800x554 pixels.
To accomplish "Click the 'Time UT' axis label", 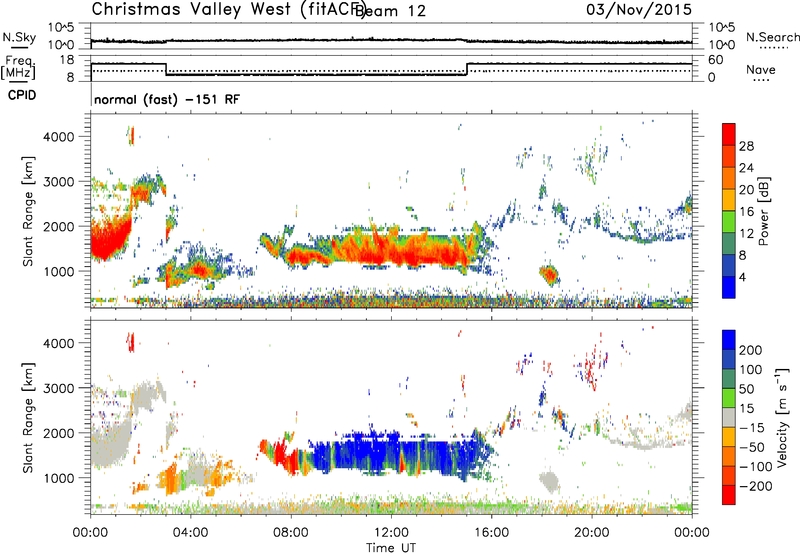I will coord(391,548).
